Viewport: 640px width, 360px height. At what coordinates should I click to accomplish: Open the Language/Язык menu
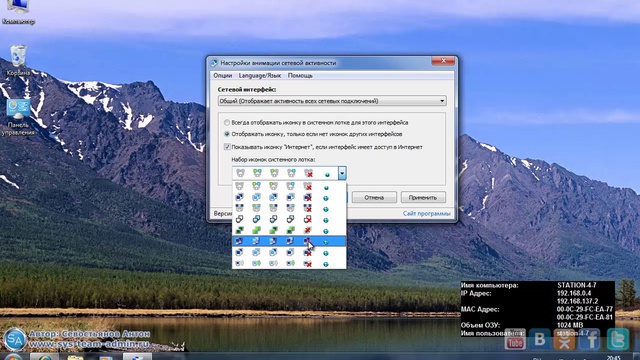tap(260, 76)
